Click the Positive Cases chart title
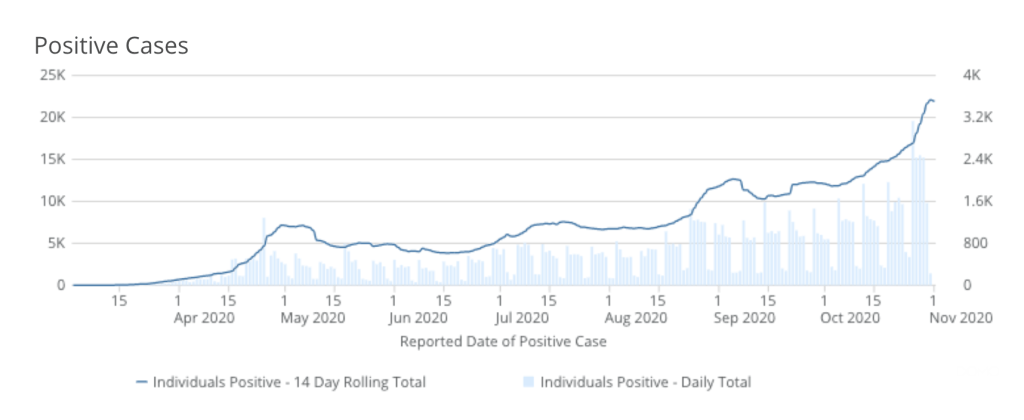1024x420 pixels. click(111, 46)
